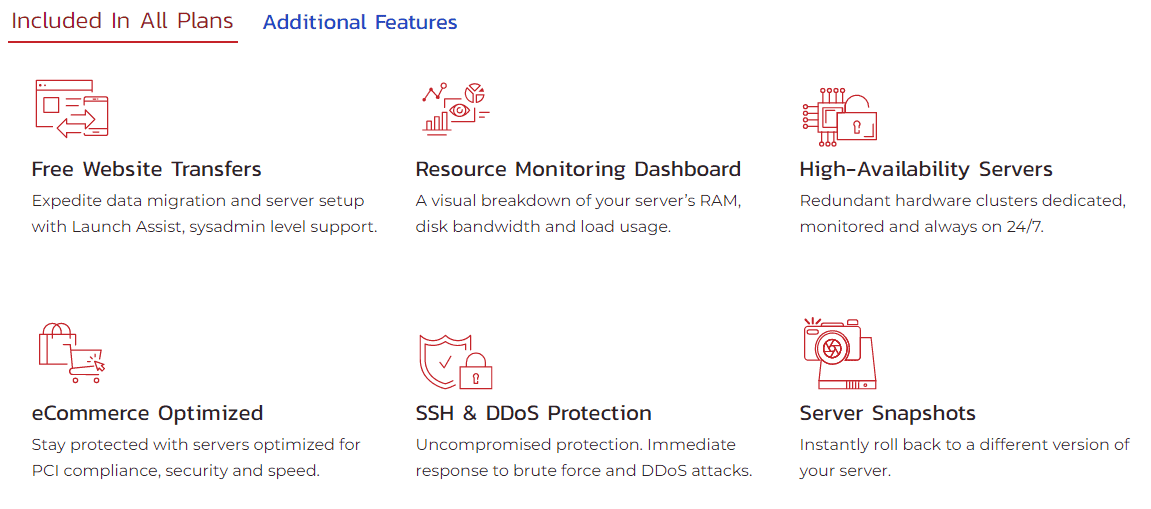Click the eCommerce Optimized heading
Screen dimensions: 1151x509
[148, 413]
